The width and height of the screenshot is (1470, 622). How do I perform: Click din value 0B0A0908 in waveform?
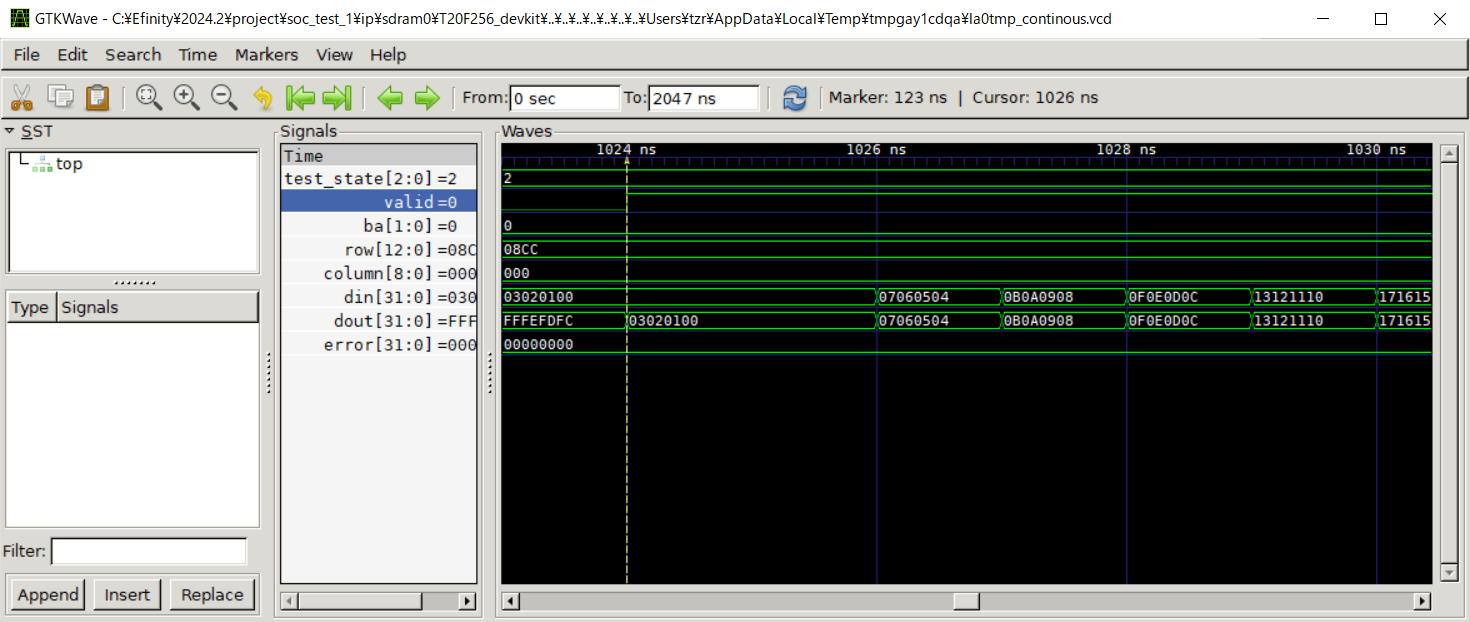pos(1039,297)
